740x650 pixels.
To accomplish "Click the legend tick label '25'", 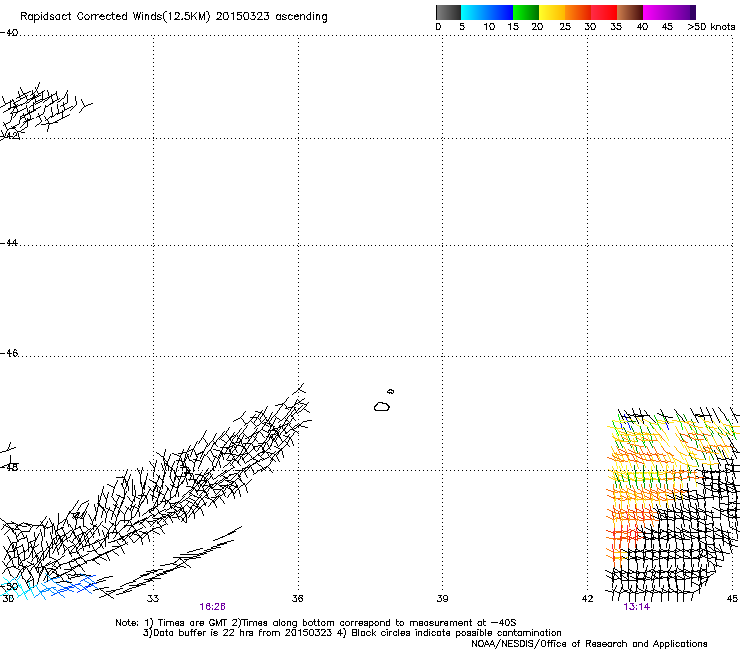I will click(x=565, y=27).
